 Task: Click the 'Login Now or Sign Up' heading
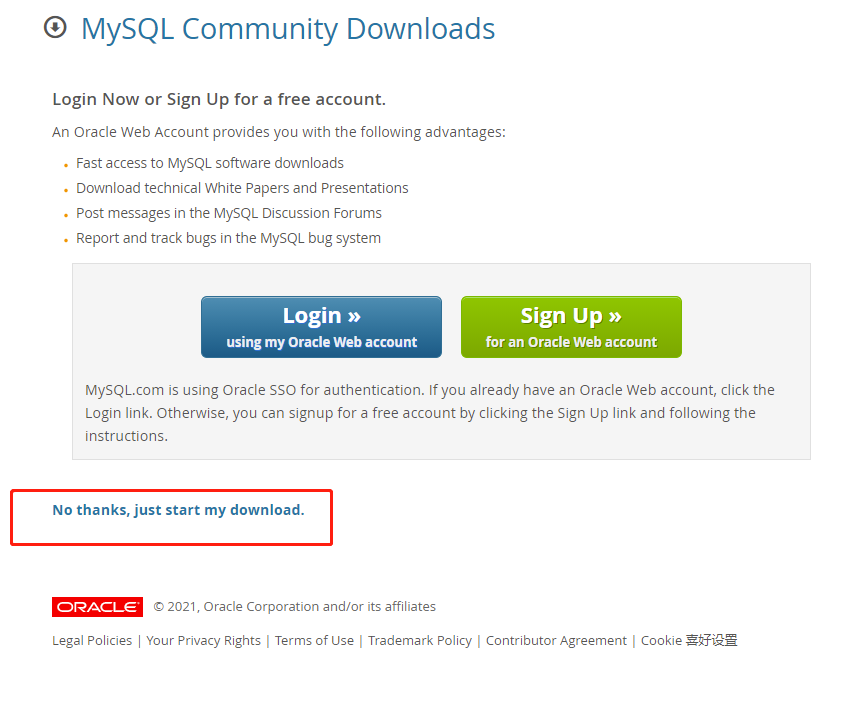[219, 99]
